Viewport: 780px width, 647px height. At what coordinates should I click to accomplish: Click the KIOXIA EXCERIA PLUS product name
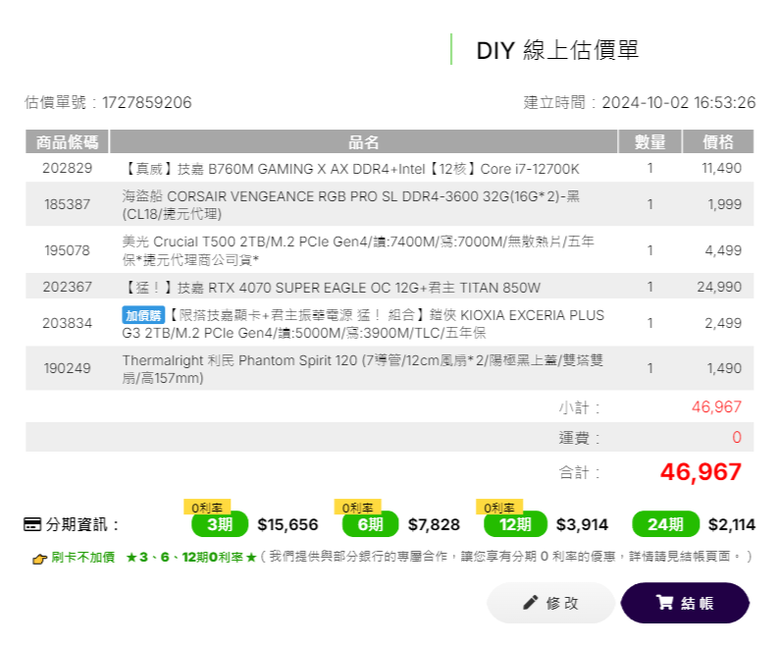point(363,324)
